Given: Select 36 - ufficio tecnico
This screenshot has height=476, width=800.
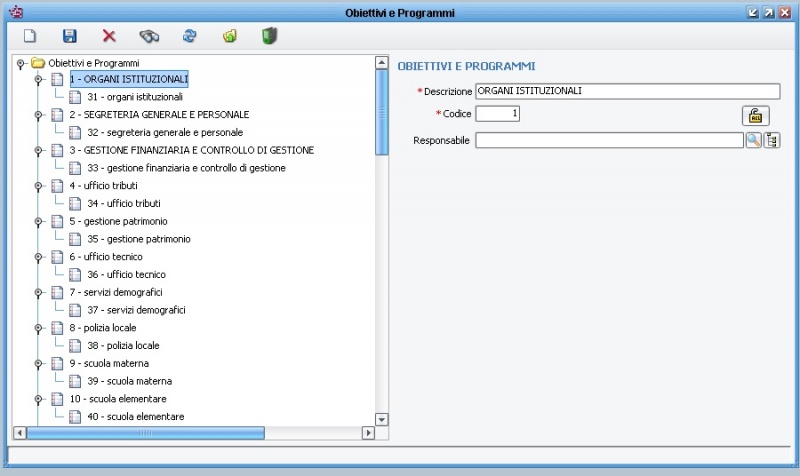Looking at the screenshot, I should [126, 274].
